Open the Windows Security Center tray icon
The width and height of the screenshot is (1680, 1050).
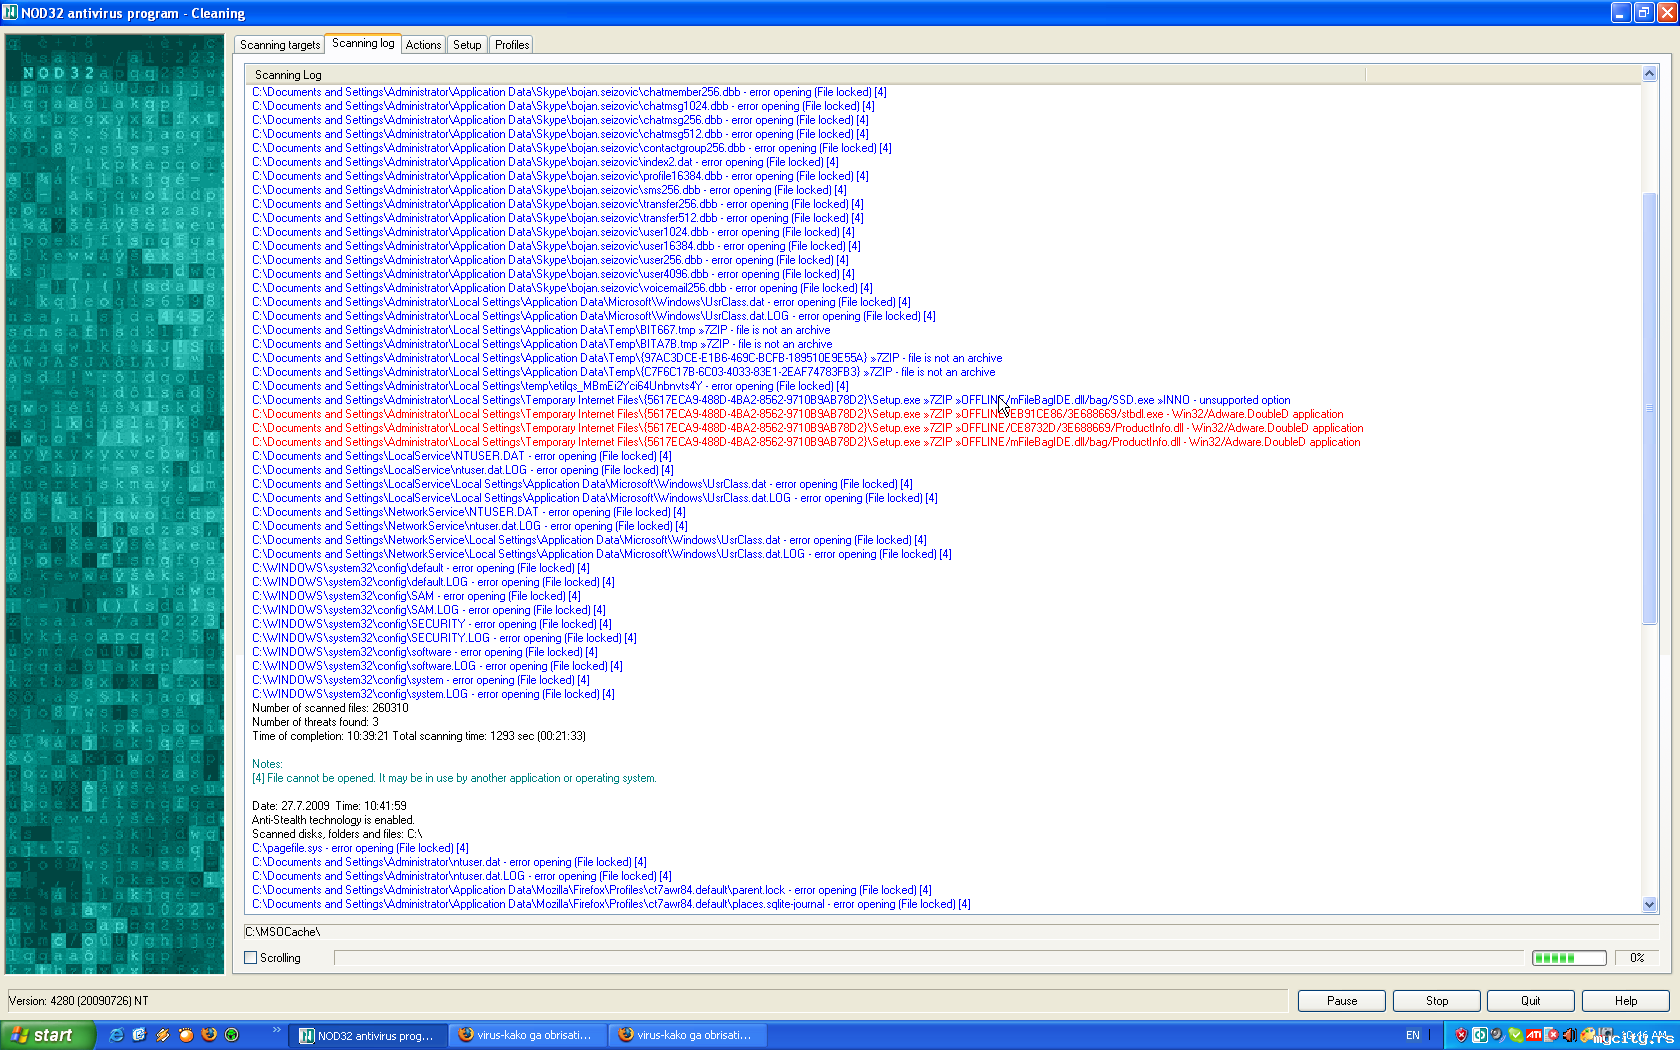[x=1461, y=1035]
